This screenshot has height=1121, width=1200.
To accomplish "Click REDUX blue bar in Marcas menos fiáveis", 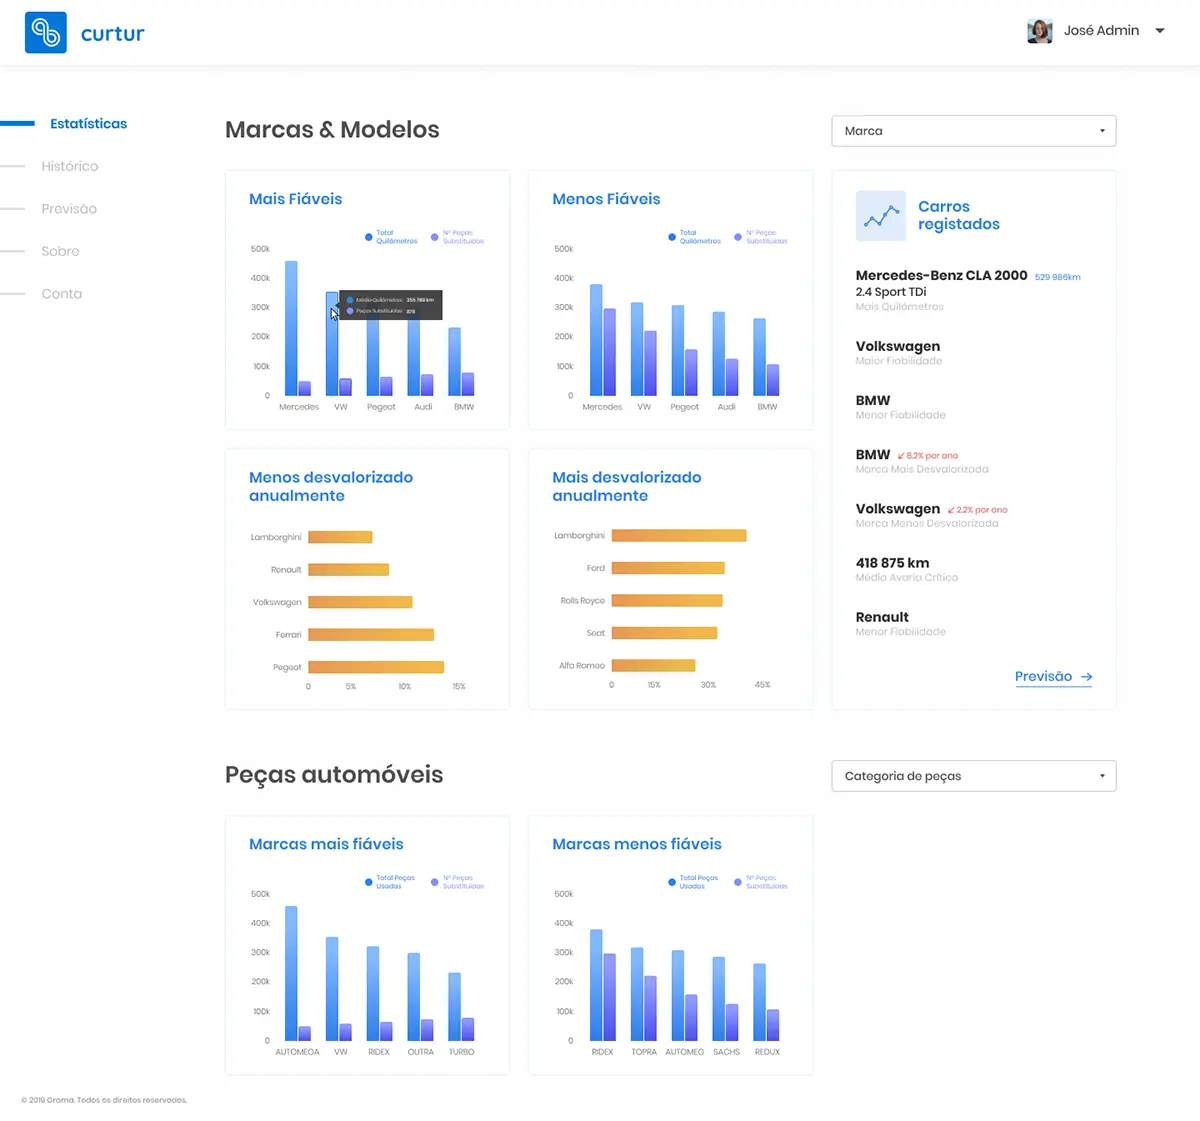I will (x=759, y=1002).
